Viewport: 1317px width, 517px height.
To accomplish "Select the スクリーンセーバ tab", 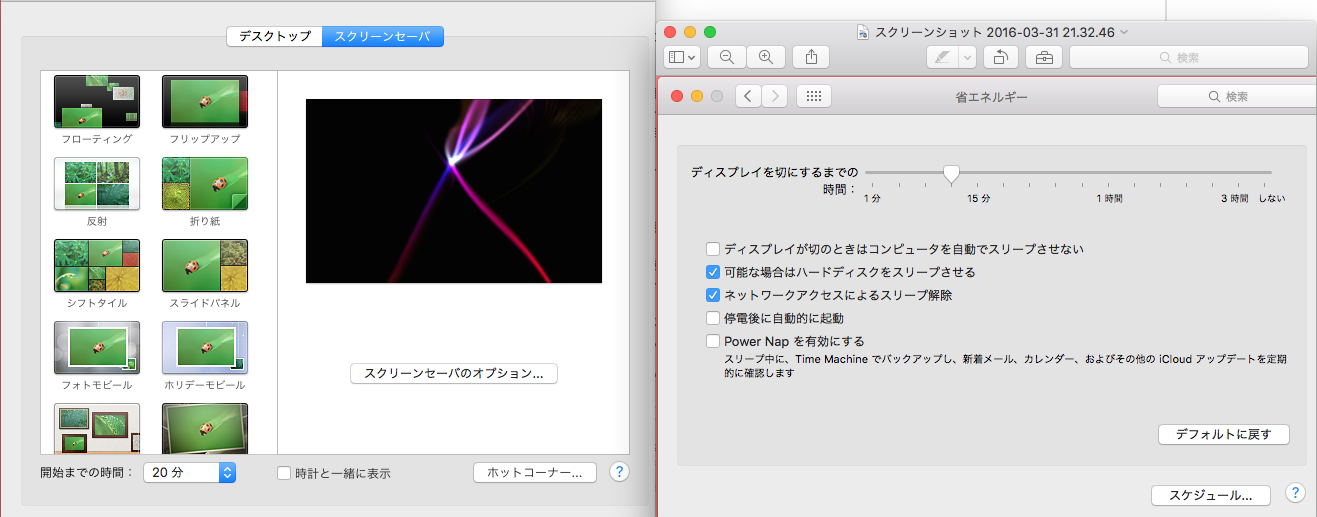I will [383, 37].
